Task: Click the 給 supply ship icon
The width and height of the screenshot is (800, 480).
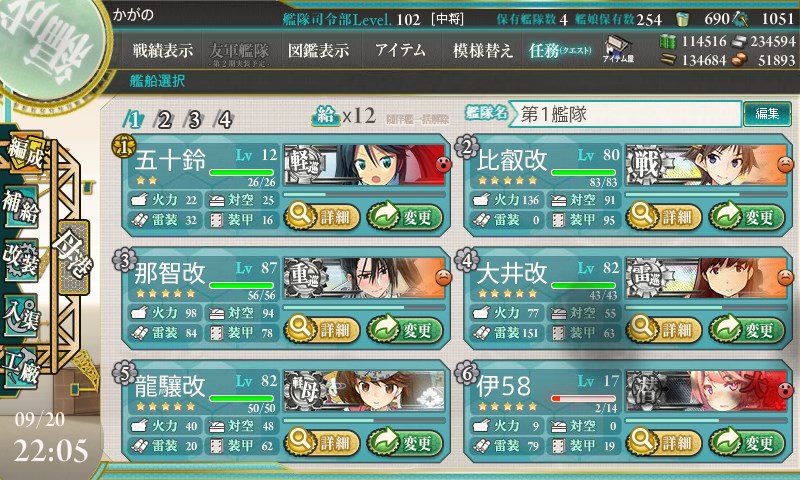Action: pos(326,116)
